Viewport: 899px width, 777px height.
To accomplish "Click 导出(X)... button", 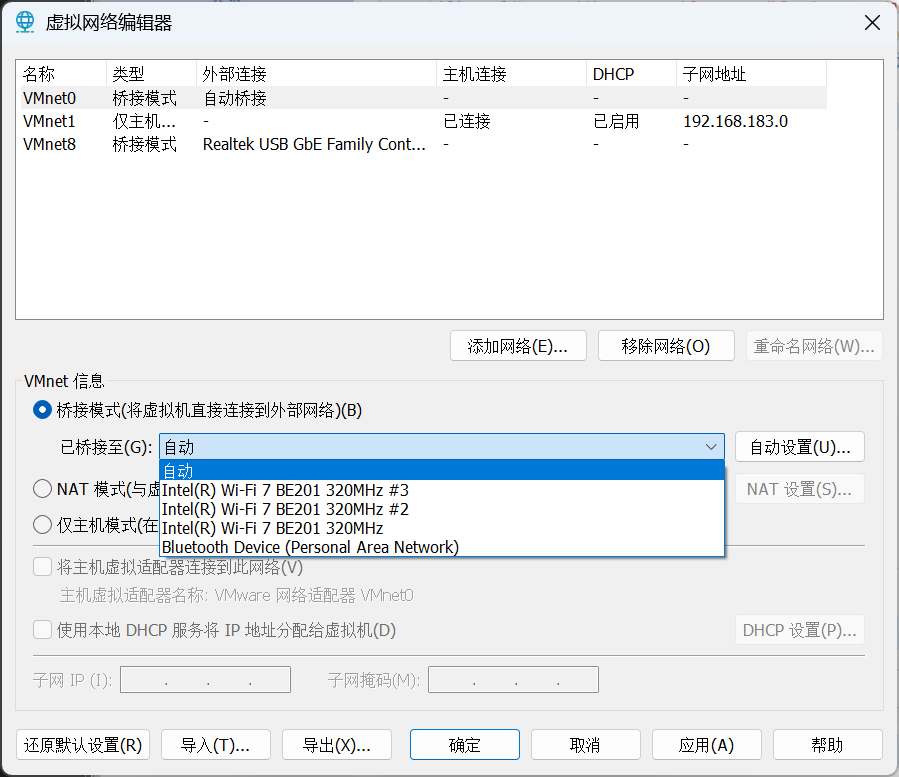I will 337,744.
